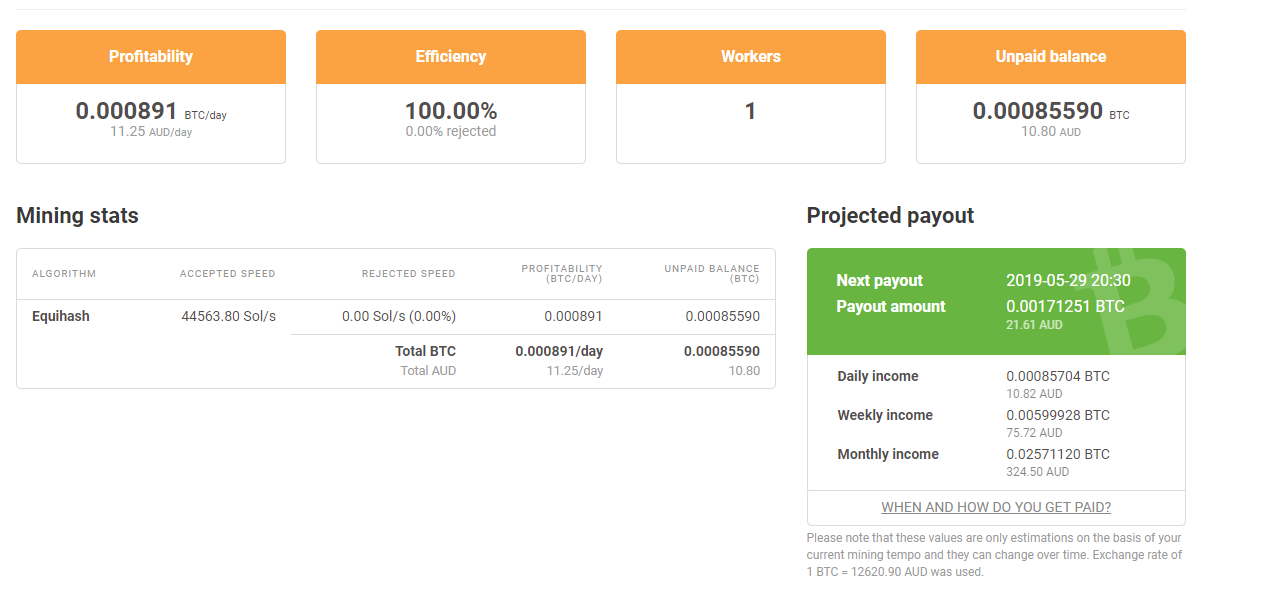Image resolution: width=1263 pixels, height=592 pixels.
Task: Click the Bitcoin logo in payout panel
Action: click(1138, 301)
